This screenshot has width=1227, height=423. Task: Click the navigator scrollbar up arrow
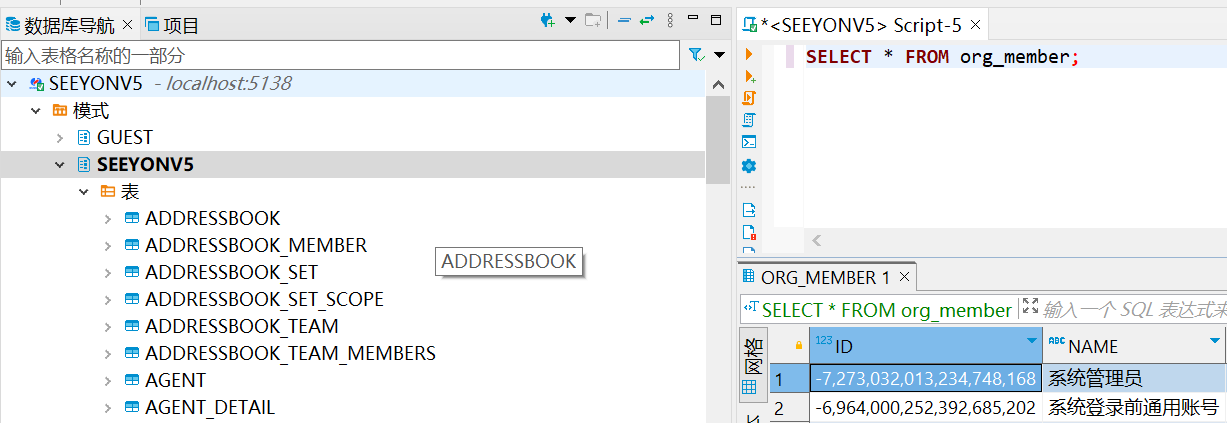click(719, 85)
